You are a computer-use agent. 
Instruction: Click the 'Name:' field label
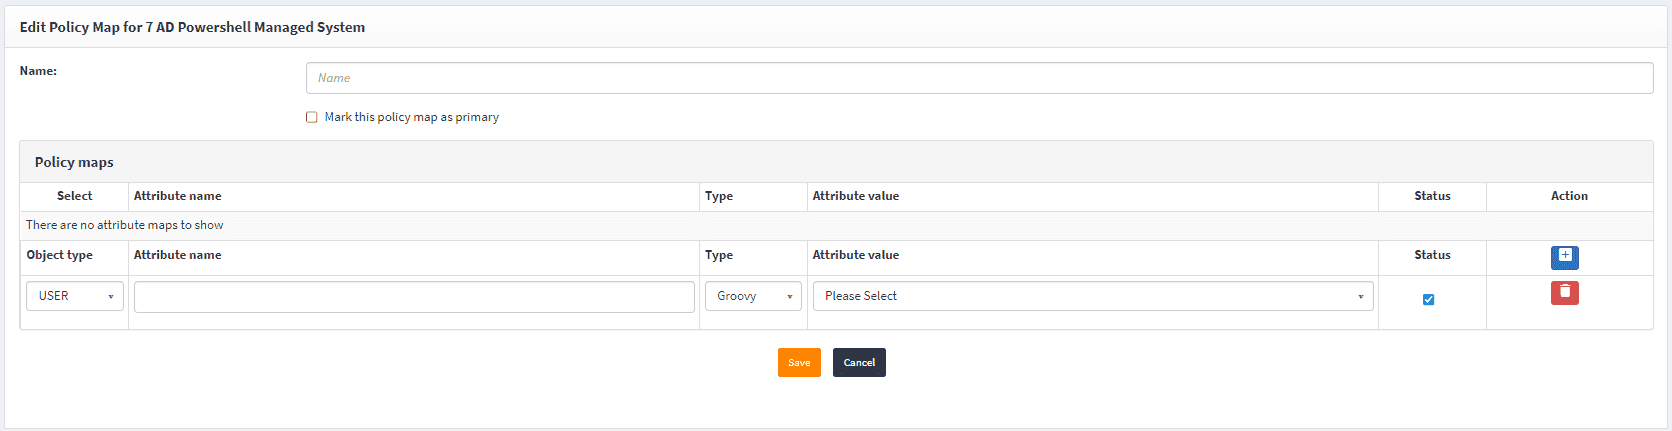pyautogui.click(x=38, y=71)
